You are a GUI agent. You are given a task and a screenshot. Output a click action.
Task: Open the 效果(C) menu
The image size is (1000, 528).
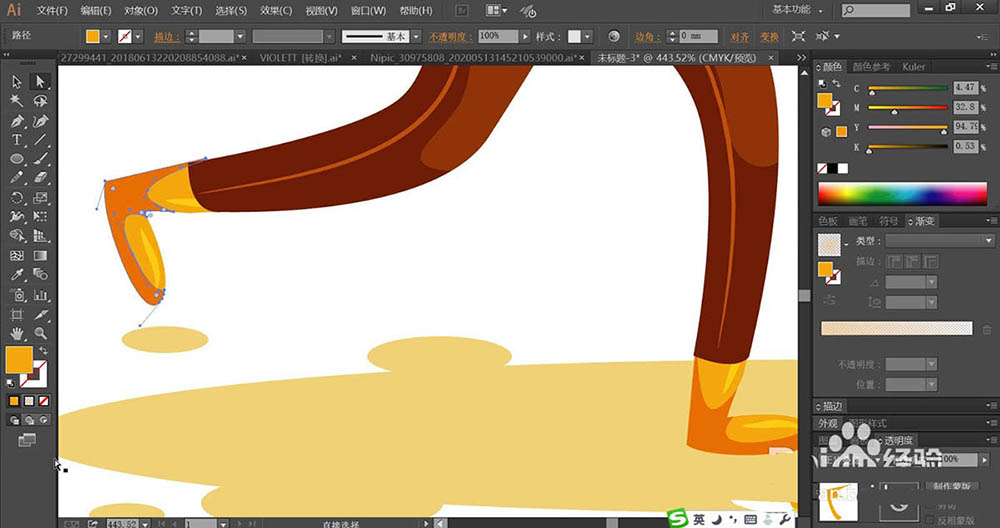click(x=276, y=11)
